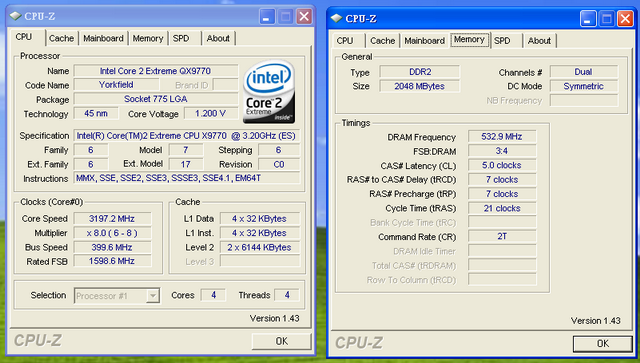Screen dimensions: 640x363
Task: Click the CPU-Z title icon in right Memory window
Action: pos(337,18)
